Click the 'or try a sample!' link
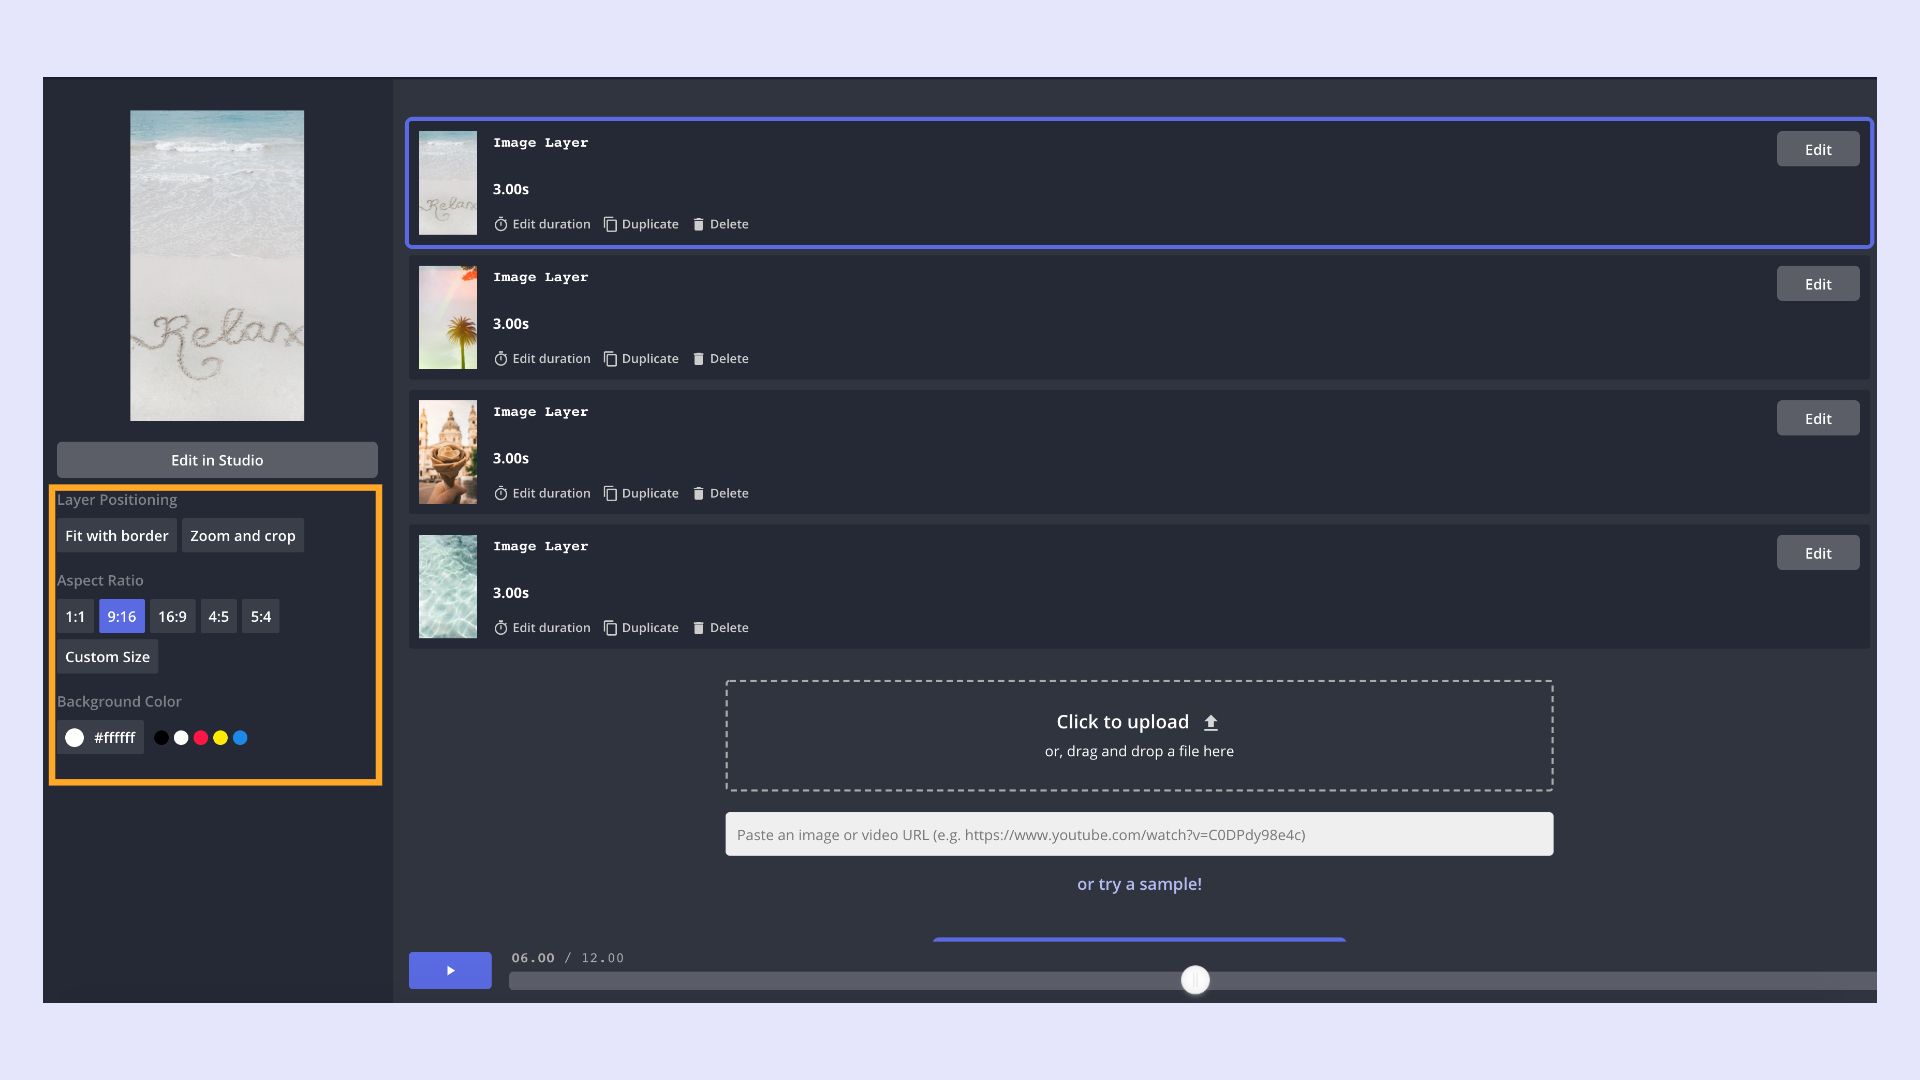 pyautogui.click(x=1139, y=884)
